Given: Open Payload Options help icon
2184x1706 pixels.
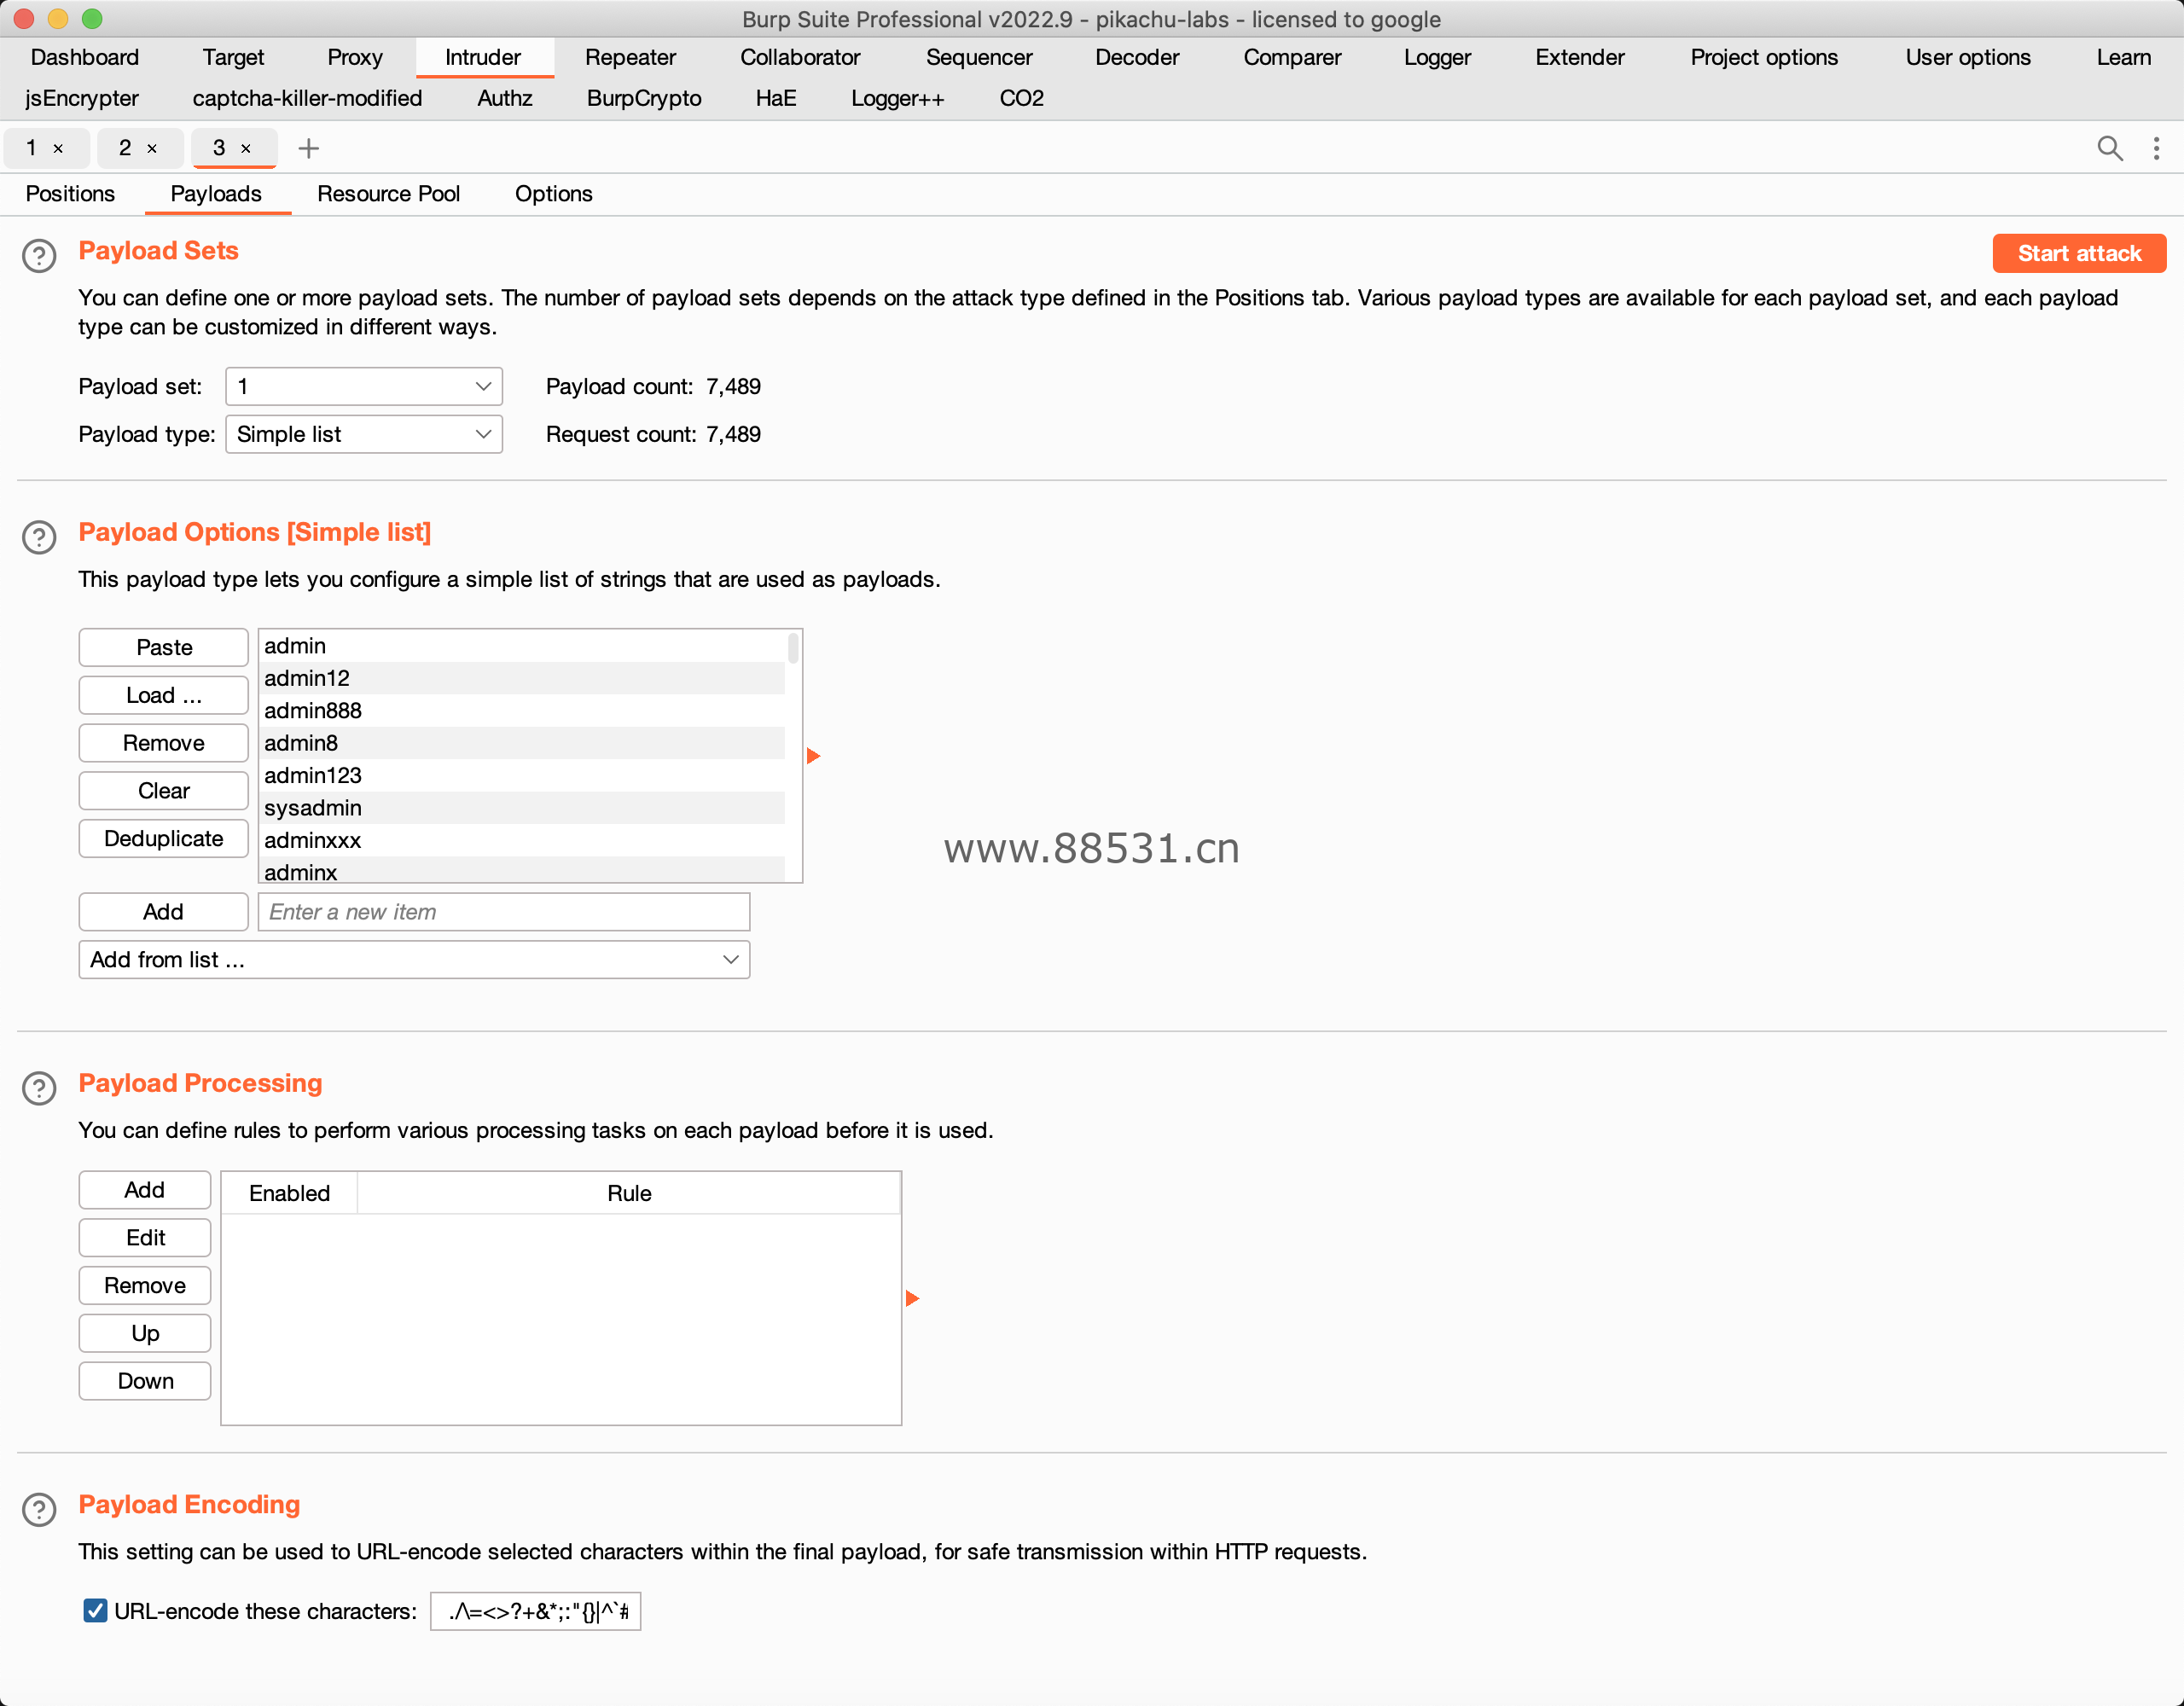Looking at the screenshot, I should tap(39, 537).
